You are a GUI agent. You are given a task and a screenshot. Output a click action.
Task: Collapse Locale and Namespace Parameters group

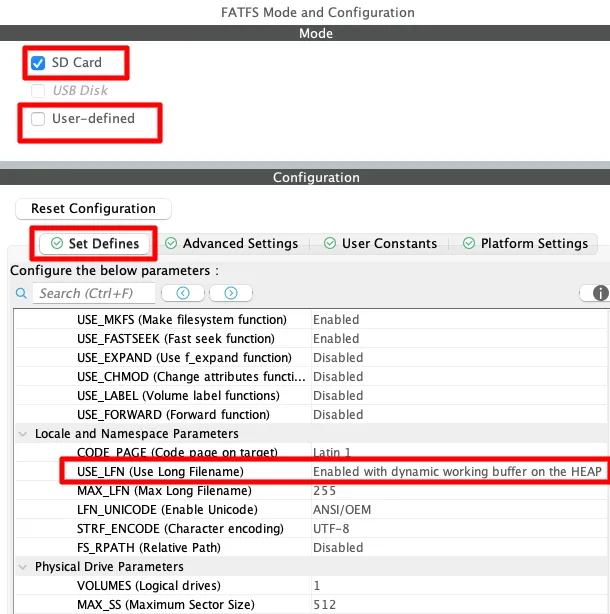[23, 434]
